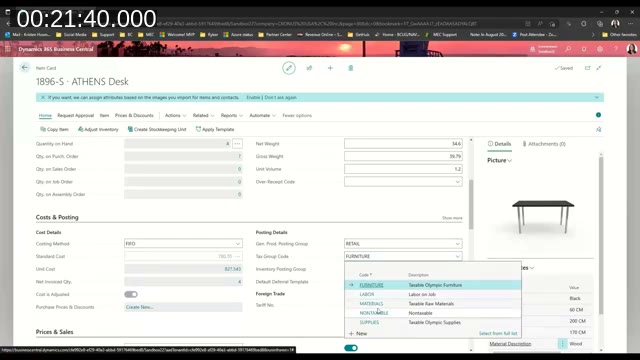This screenshot has height=360, width=640.
Task: Click the delete trash can icon
Action: 351,68
